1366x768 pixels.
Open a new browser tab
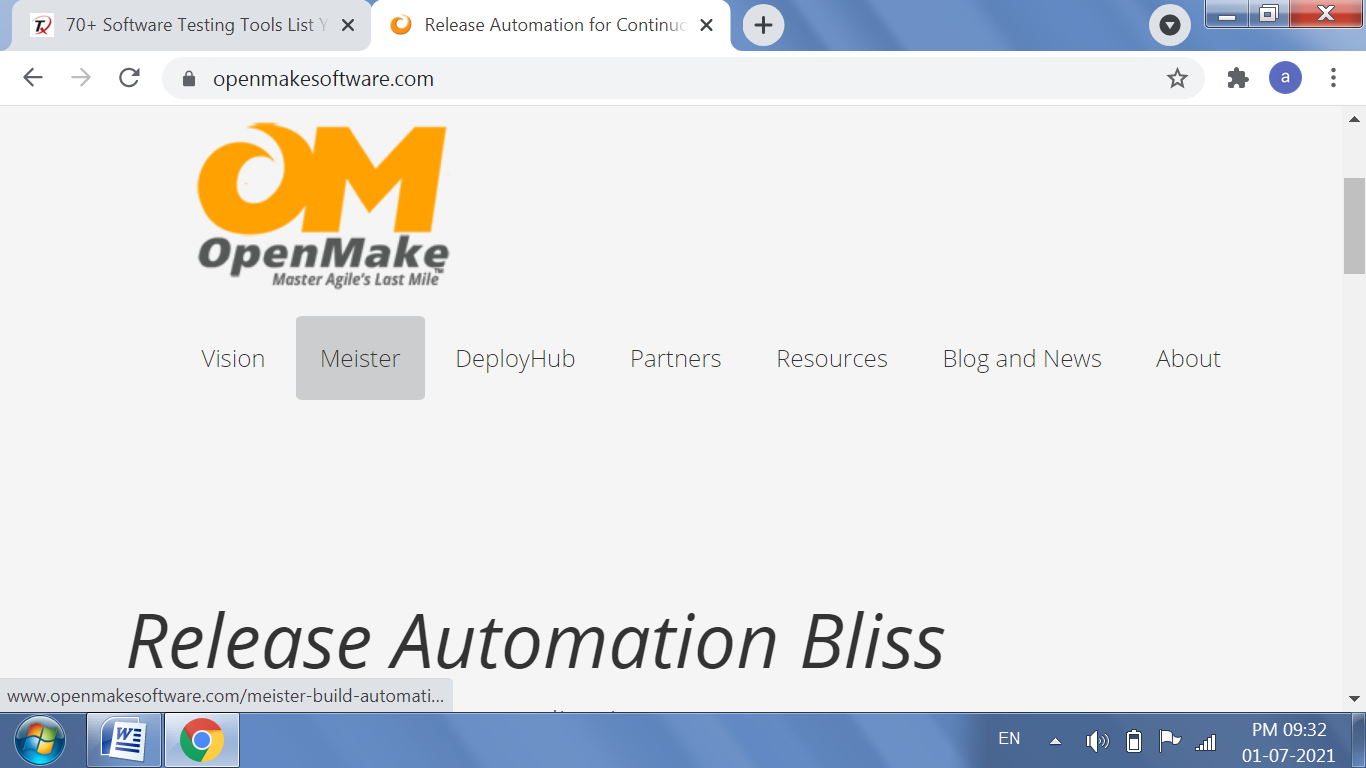coord(763,25)
